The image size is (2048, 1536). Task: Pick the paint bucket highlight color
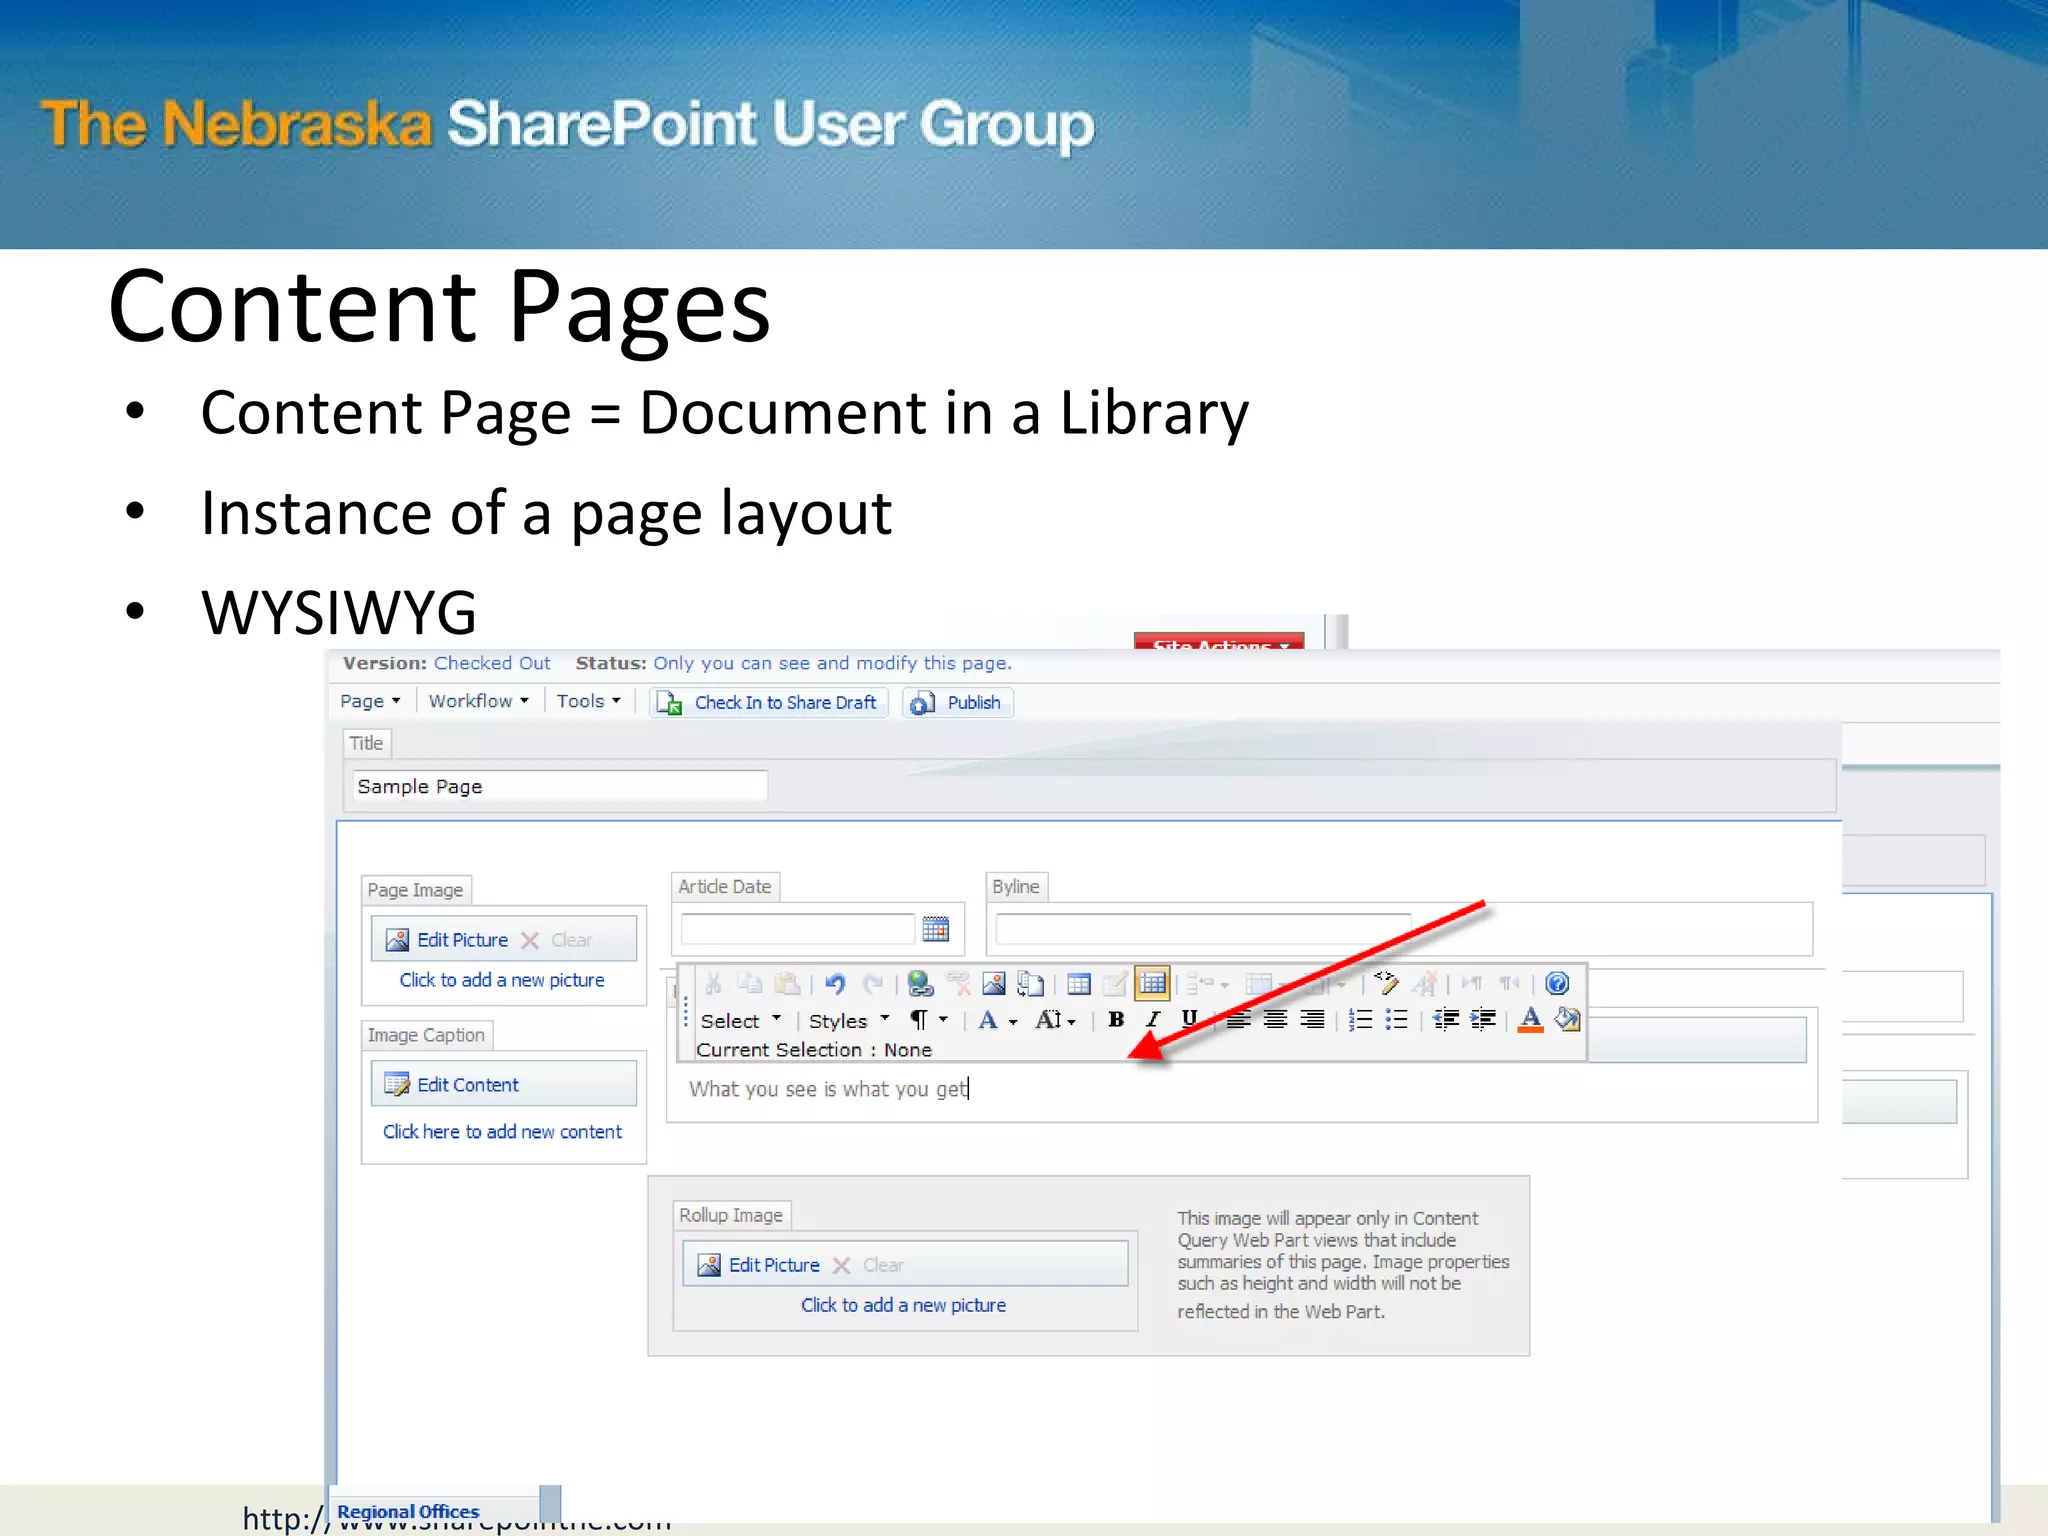click(x=1567, y=1020)
